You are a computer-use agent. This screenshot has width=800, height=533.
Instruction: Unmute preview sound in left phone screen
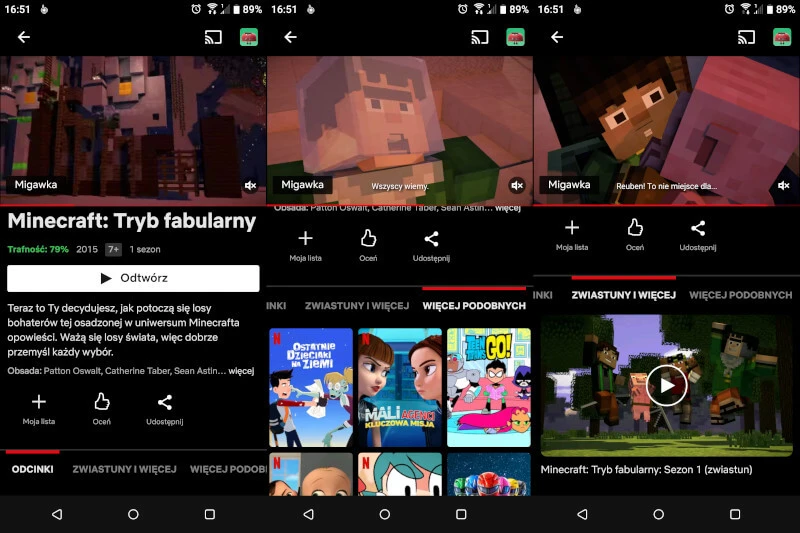(x=250, y=185)
